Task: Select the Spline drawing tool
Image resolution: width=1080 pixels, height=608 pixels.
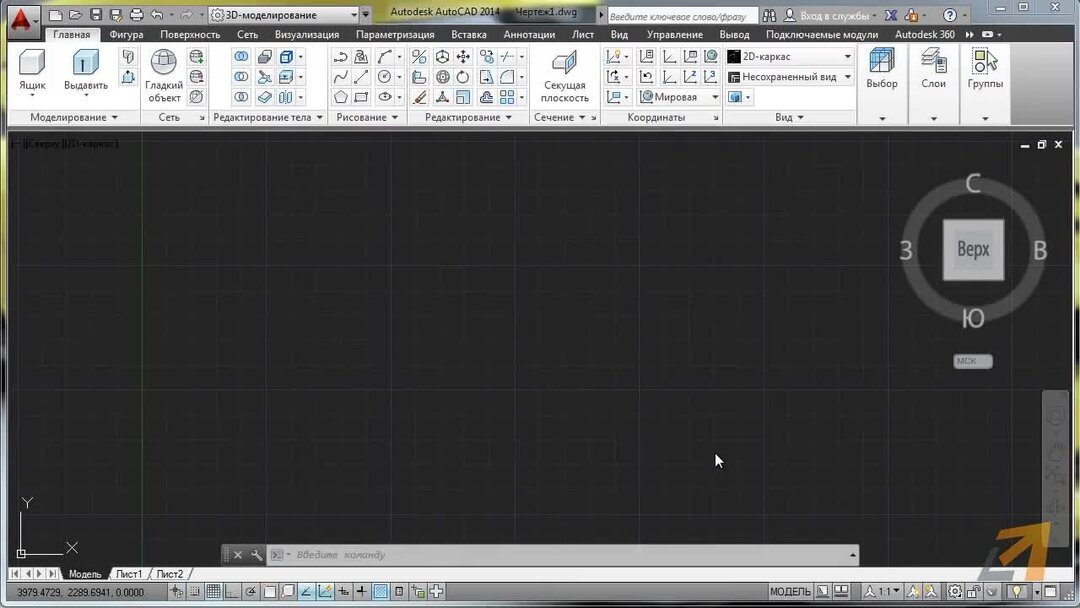Action: pos(340,77)
